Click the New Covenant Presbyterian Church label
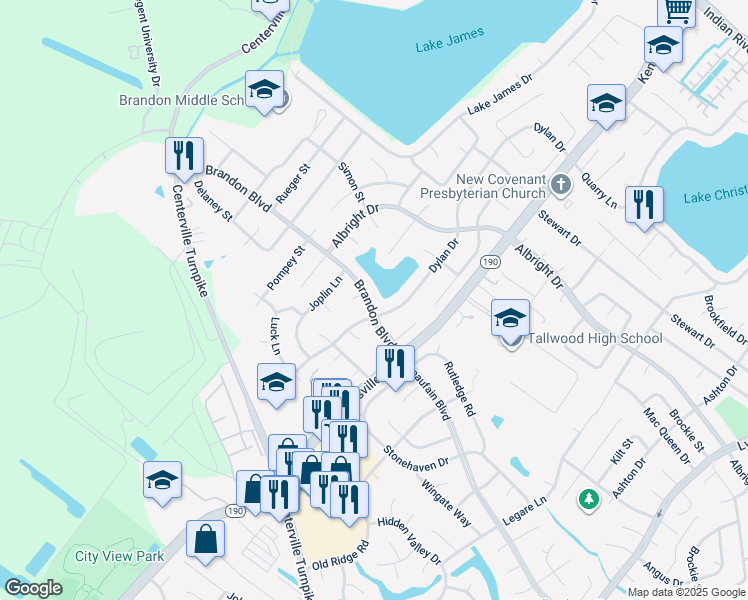This screenshot has width=748, height=600. coord(483,186)
